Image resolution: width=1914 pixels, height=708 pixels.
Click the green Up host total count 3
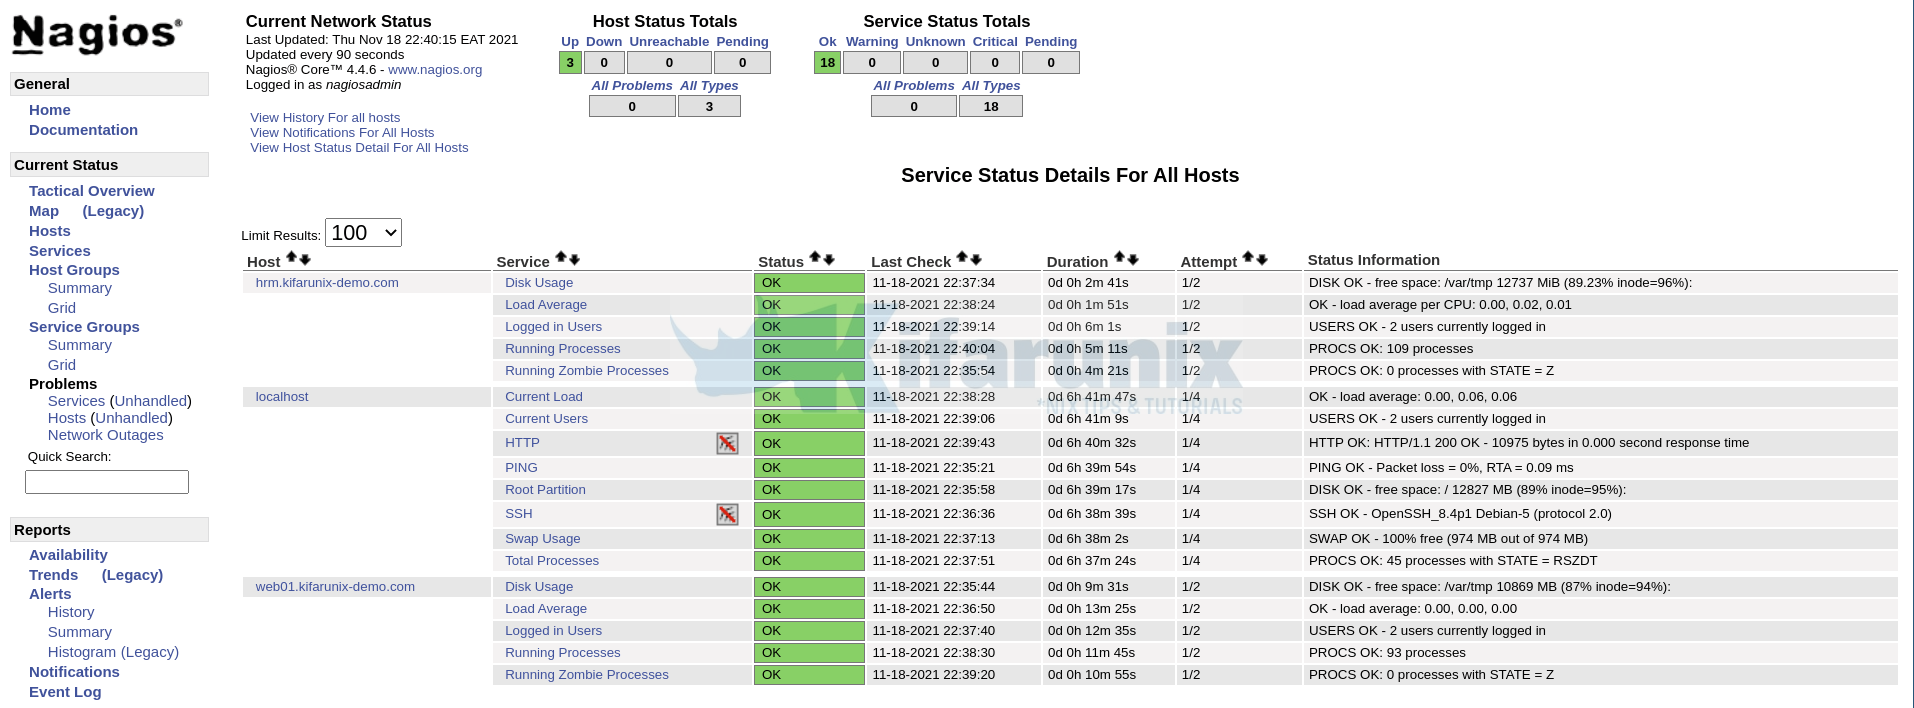tap(570, 63)
